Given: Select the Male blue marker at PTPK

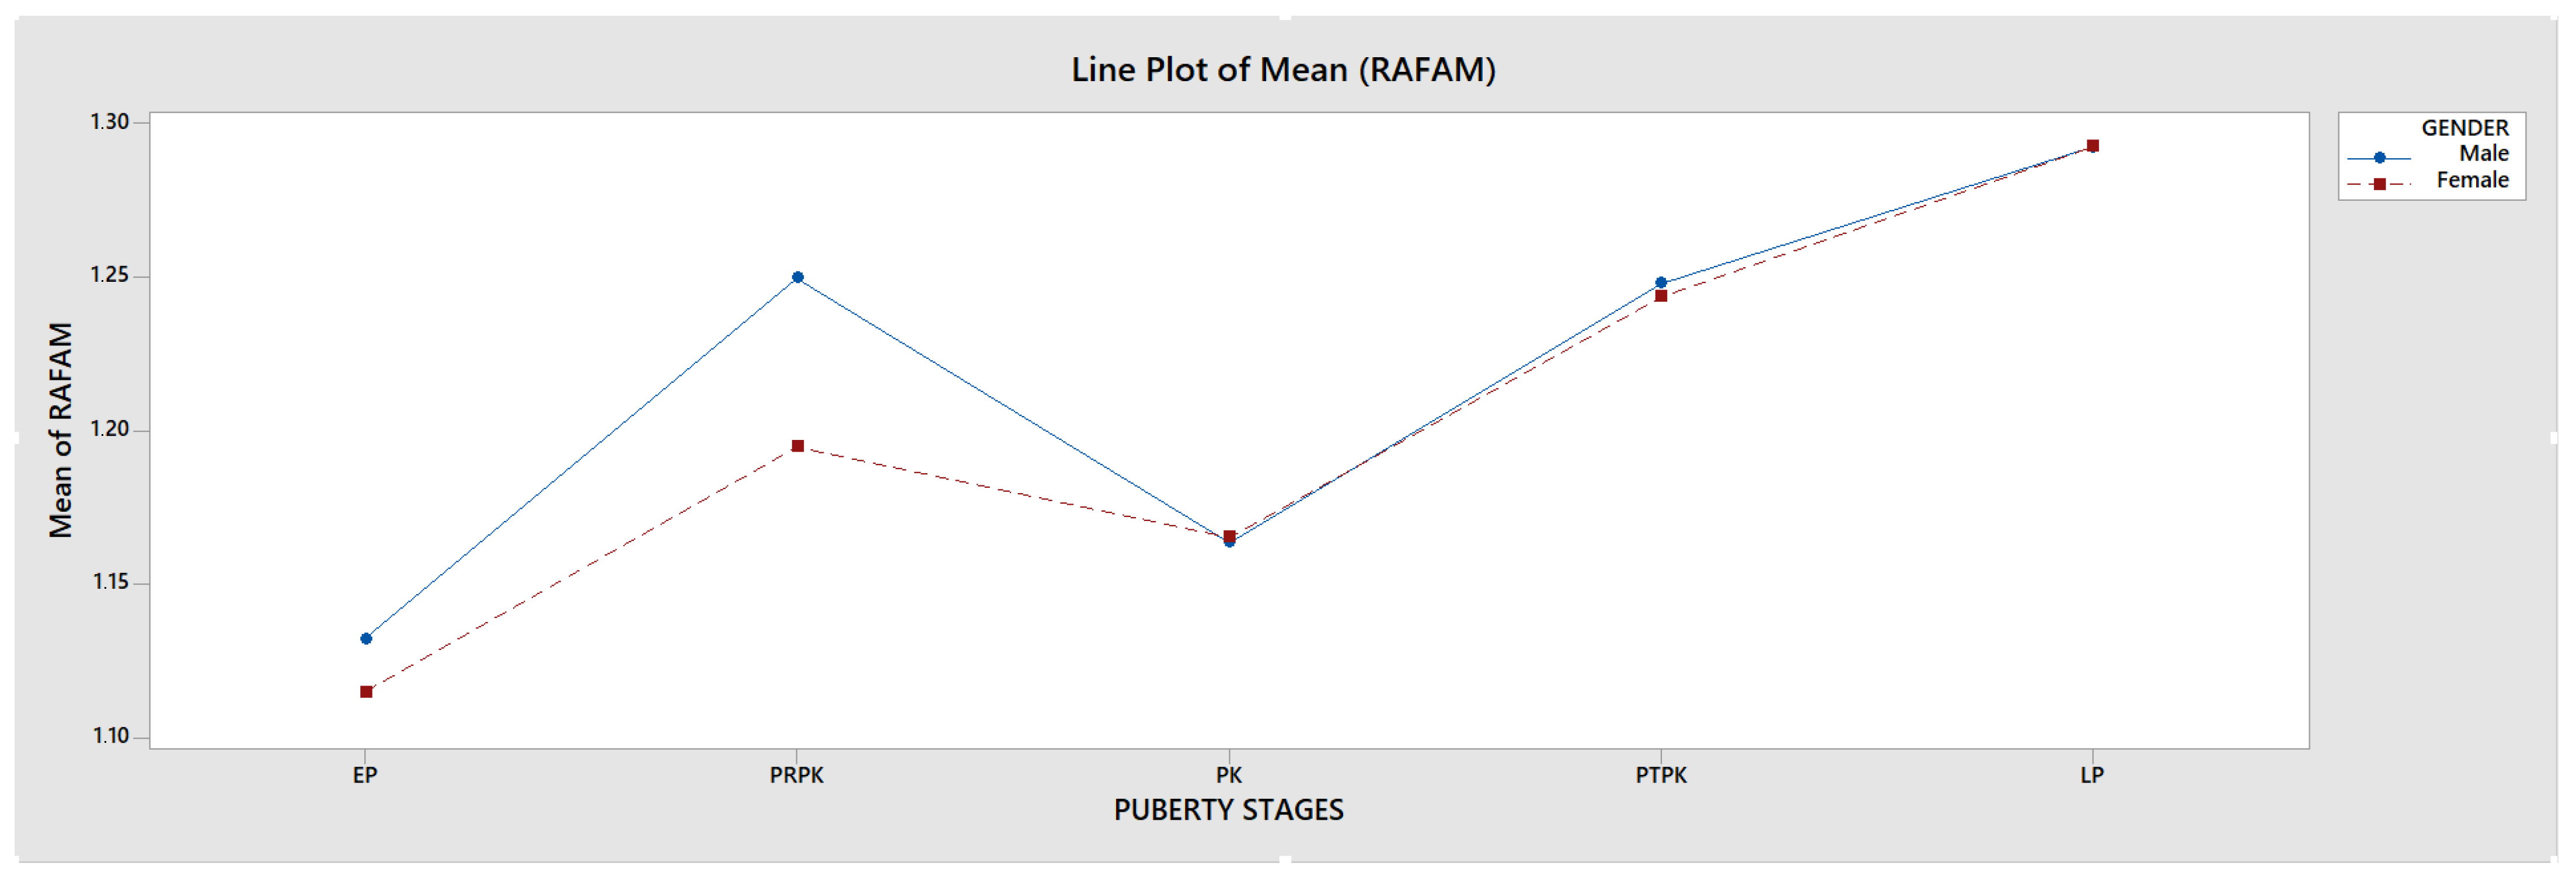Looking at the screenshot, I should (1661, 282).
